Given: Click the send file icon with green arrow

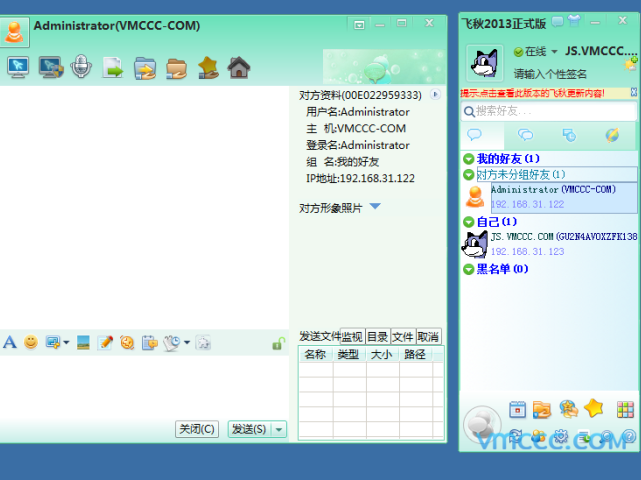Looking at the screenshot, I should [x=112, y=67].
